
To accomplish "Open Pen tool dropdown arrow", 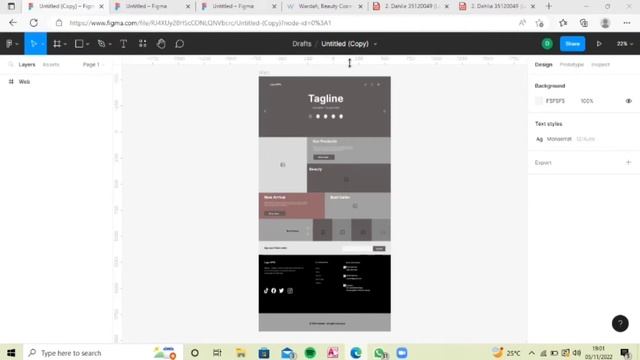I will 110,44.
